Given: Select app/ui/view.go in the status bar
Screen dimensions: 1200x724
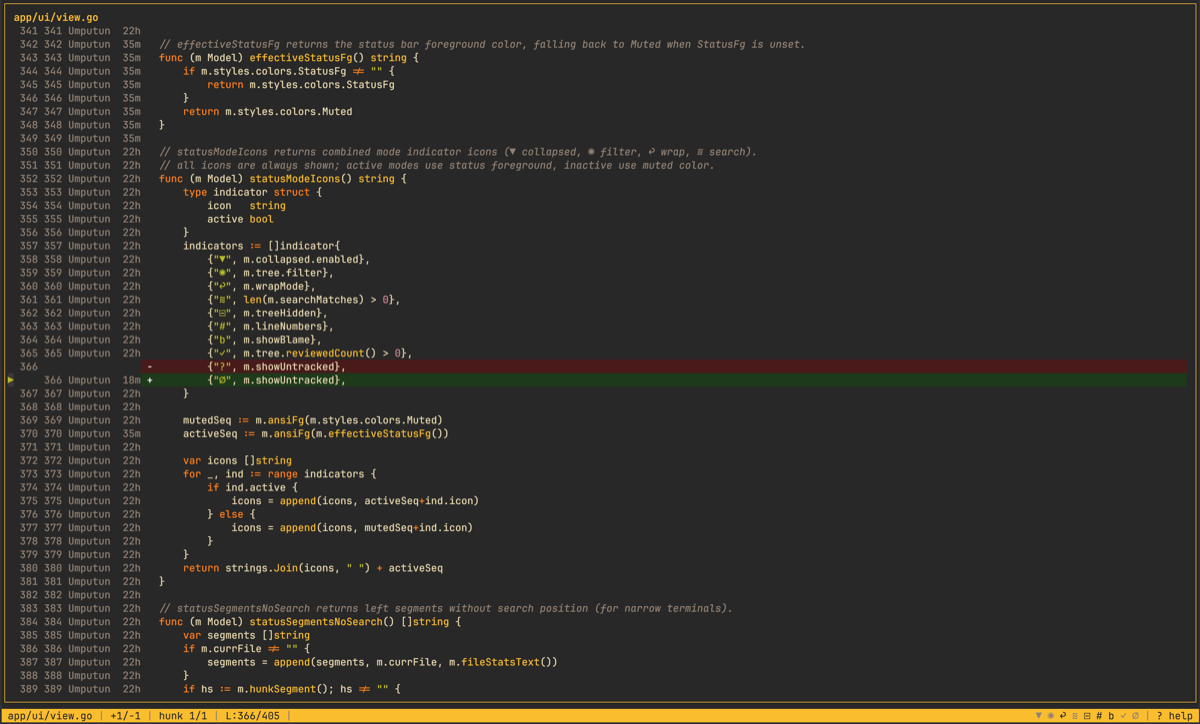Looking at the screenshot, I should 50,716.
